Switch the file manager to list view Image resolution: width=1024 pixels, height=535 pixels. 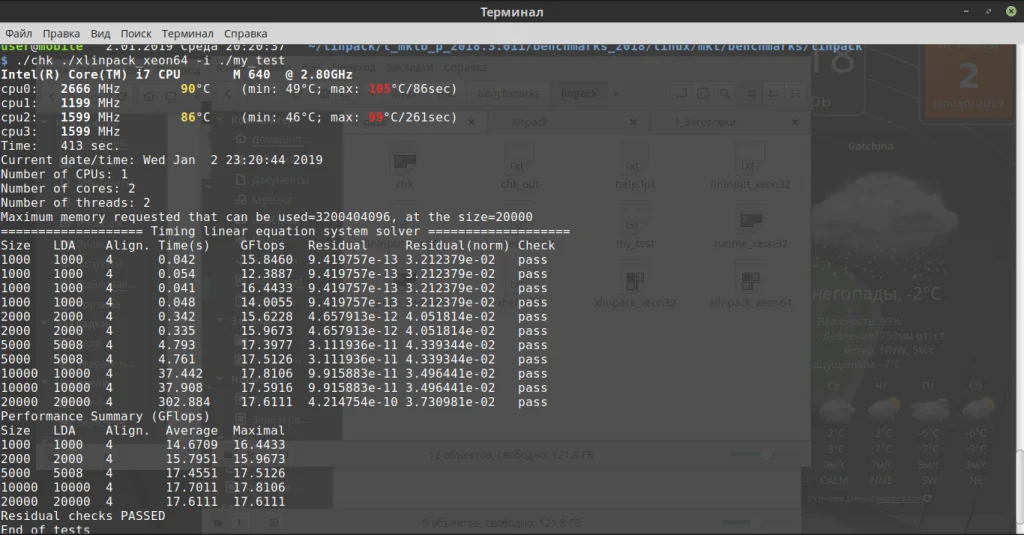773,93
